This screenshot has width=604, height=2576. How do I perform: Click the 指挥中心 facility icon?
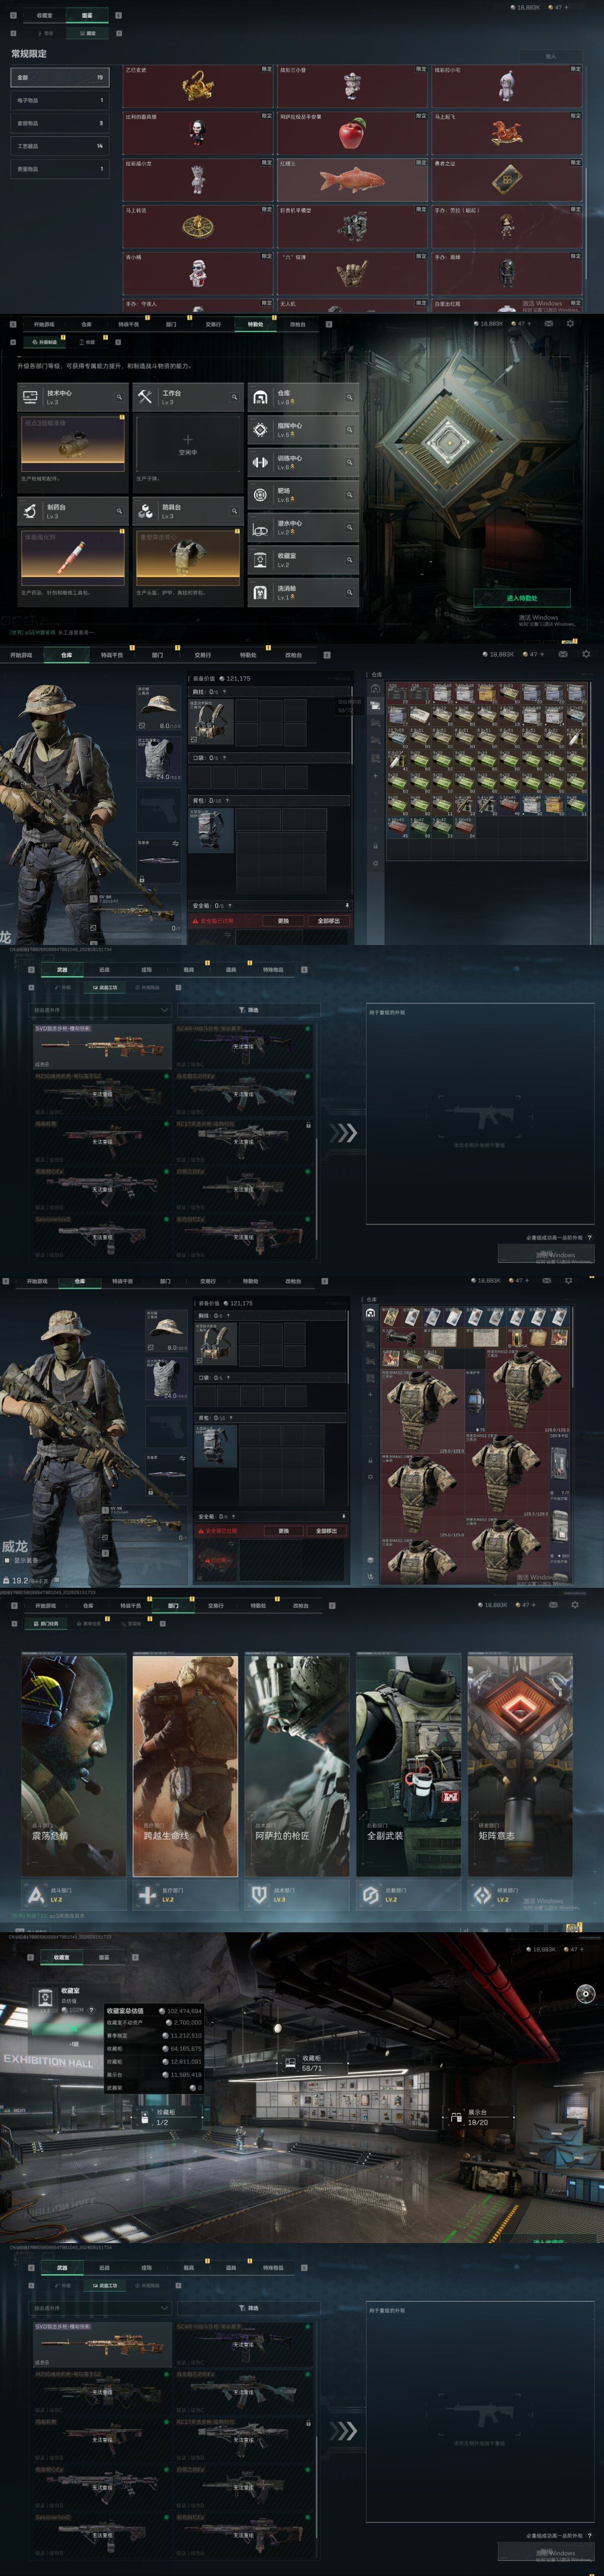pos(260,429)
